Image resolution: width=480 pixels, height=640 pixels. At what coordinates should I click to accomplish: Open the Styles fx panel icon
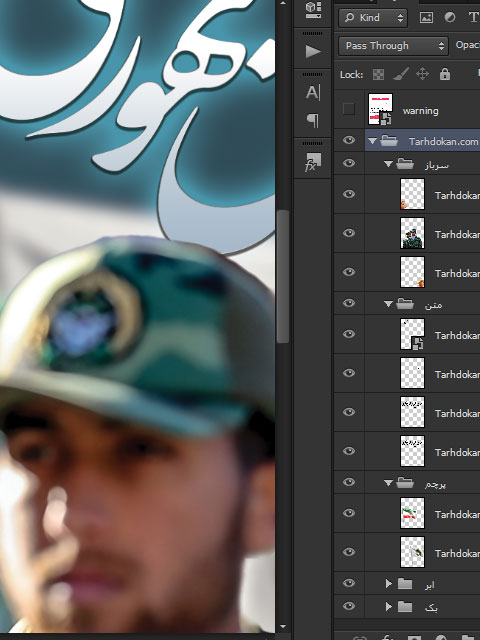coord(313,162)
